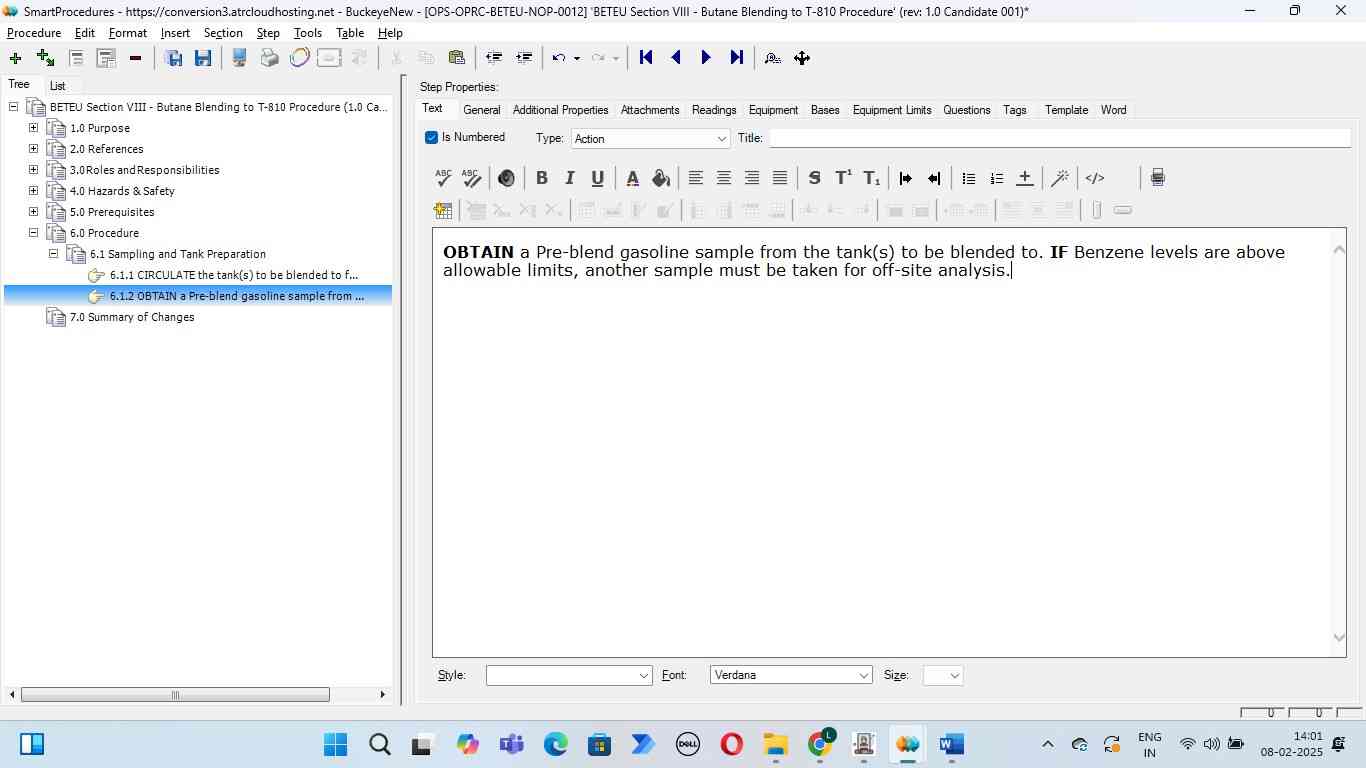Image resolution: width=1366 pixels, height=768 pixels.
Task: Open the Windows Start menu
Action: (x=336, y=745)
